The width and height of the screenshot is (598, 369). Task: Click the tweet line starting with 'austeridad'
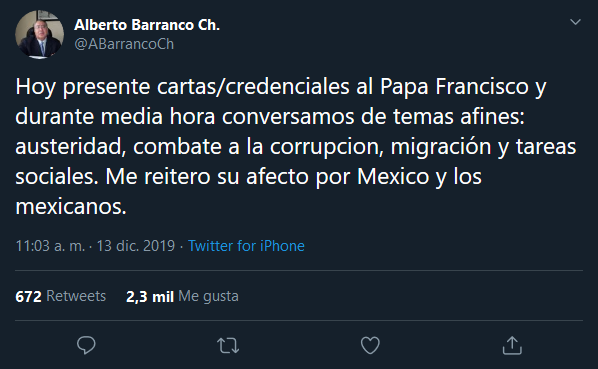point(296,147)
